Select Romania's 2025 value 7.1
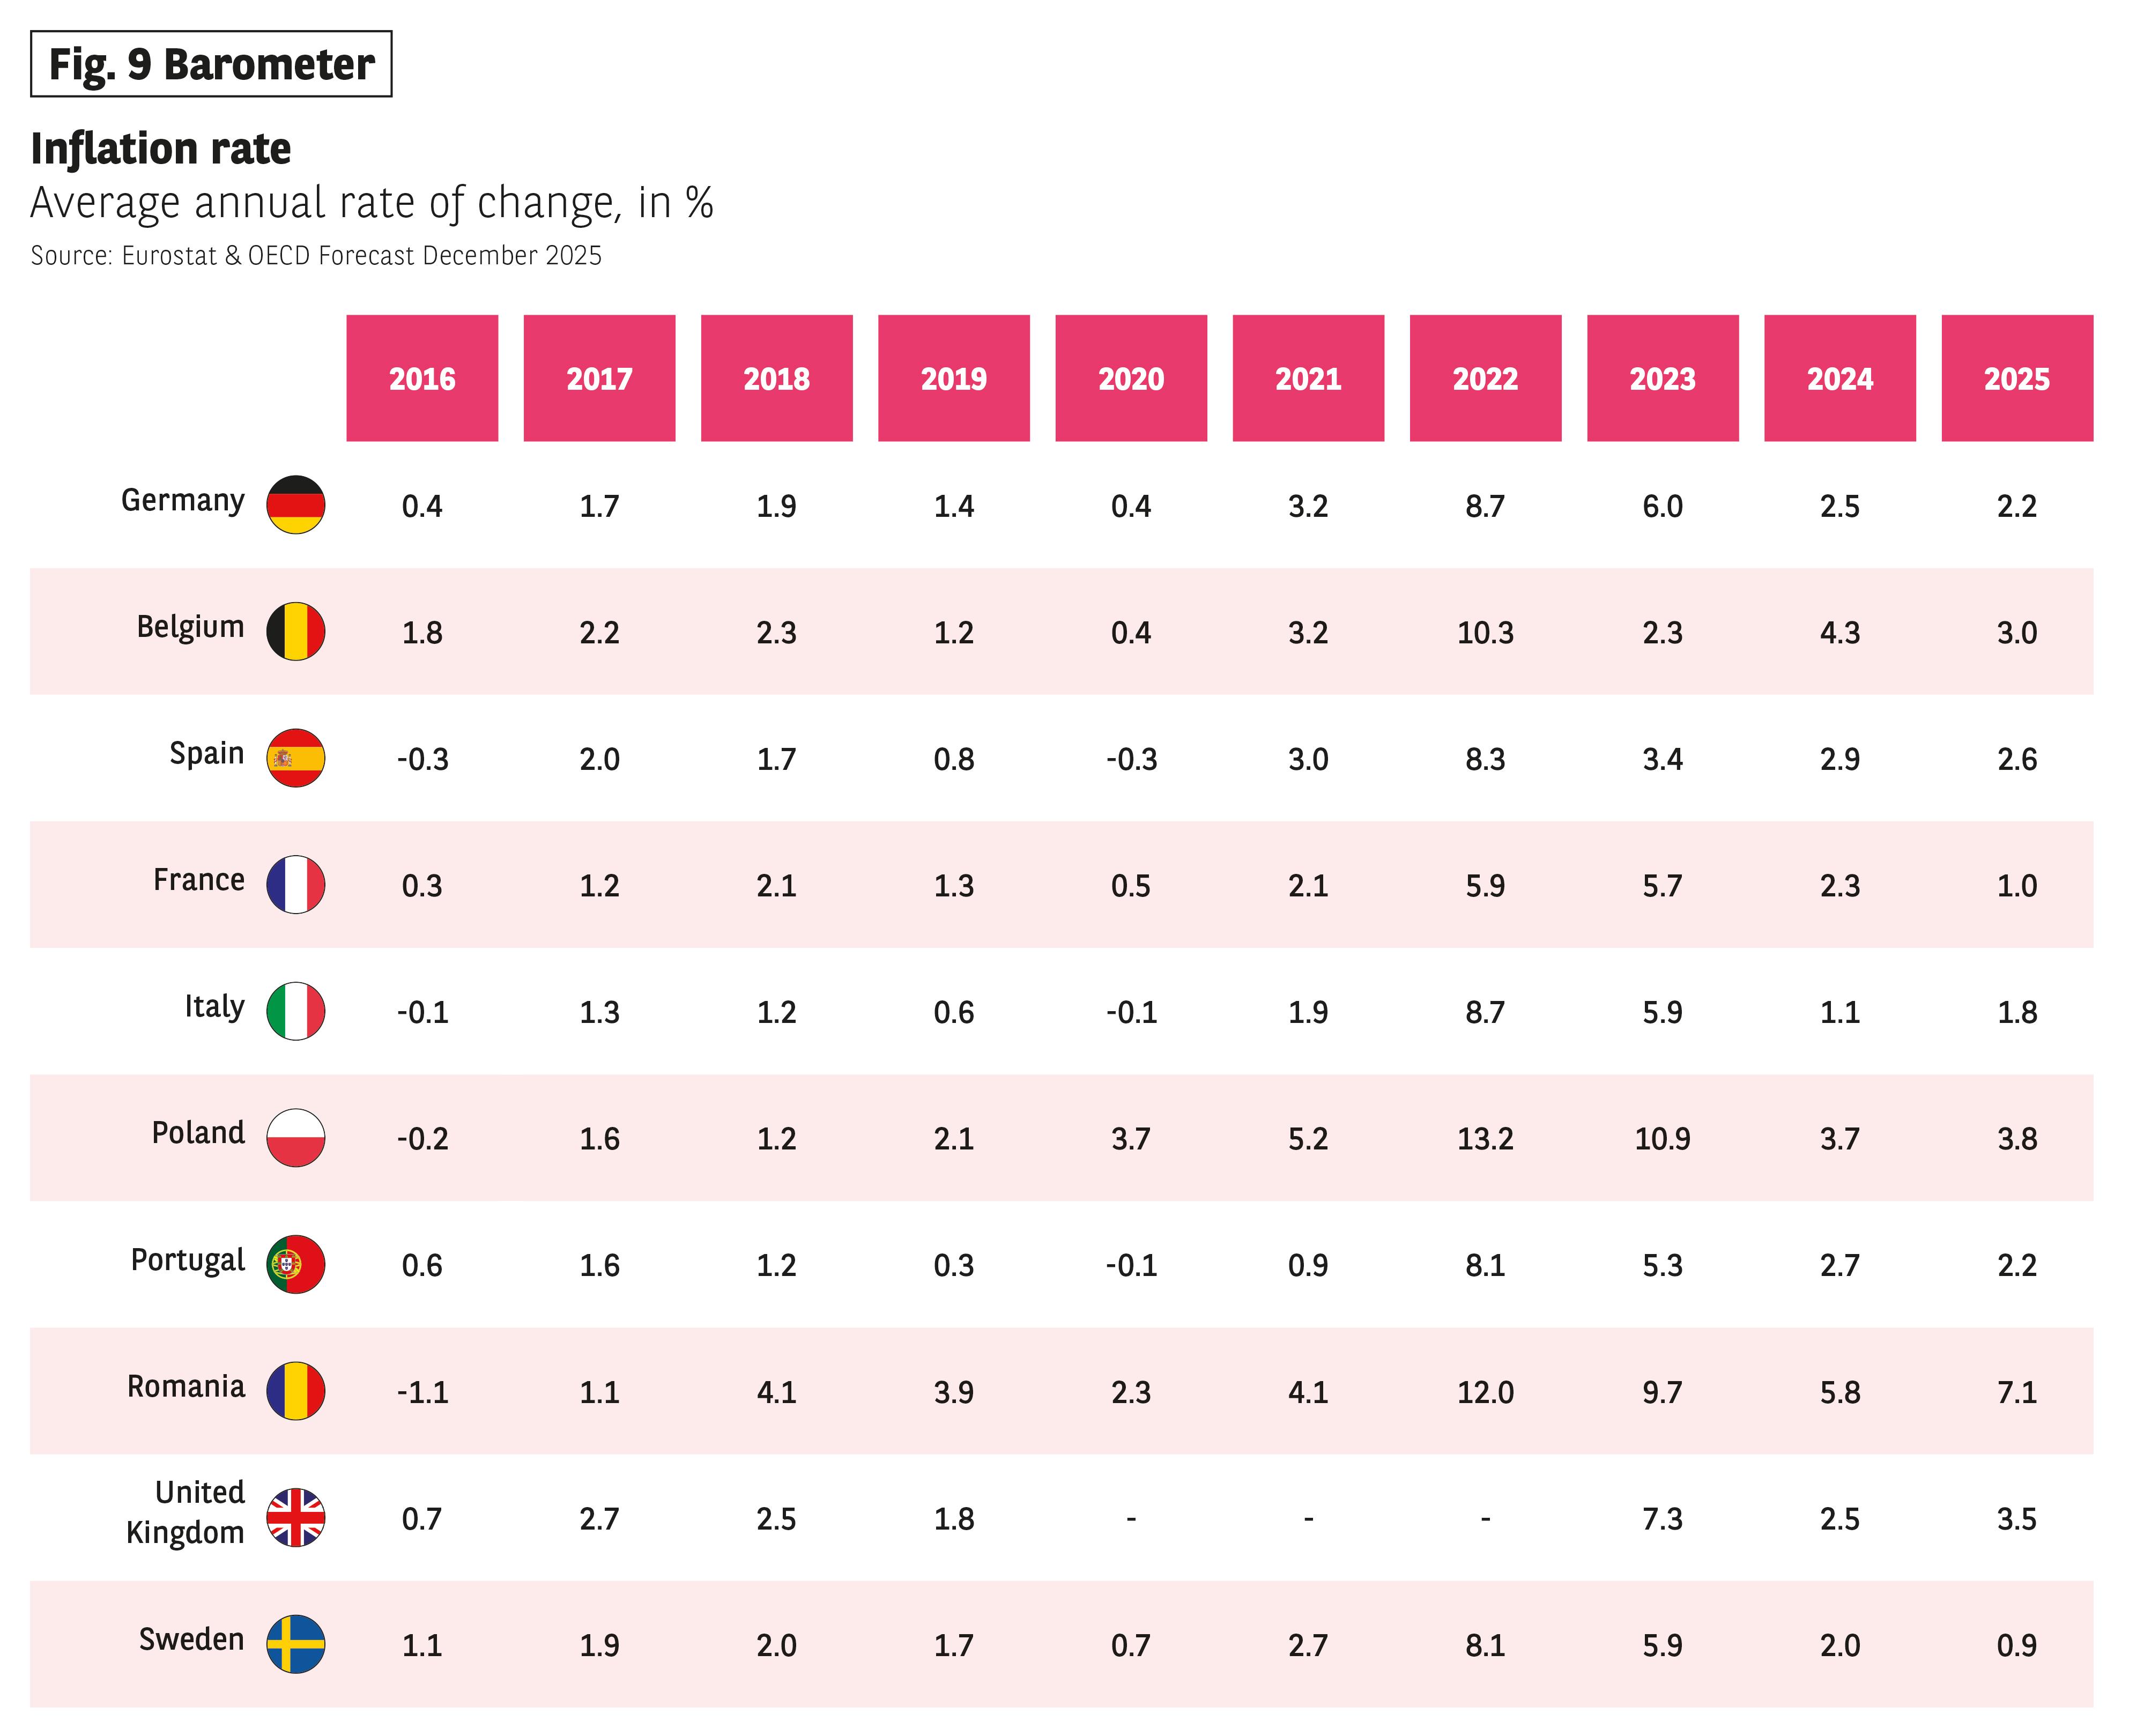This screenshot has height=1736, width=2129. (2017, 1392)
